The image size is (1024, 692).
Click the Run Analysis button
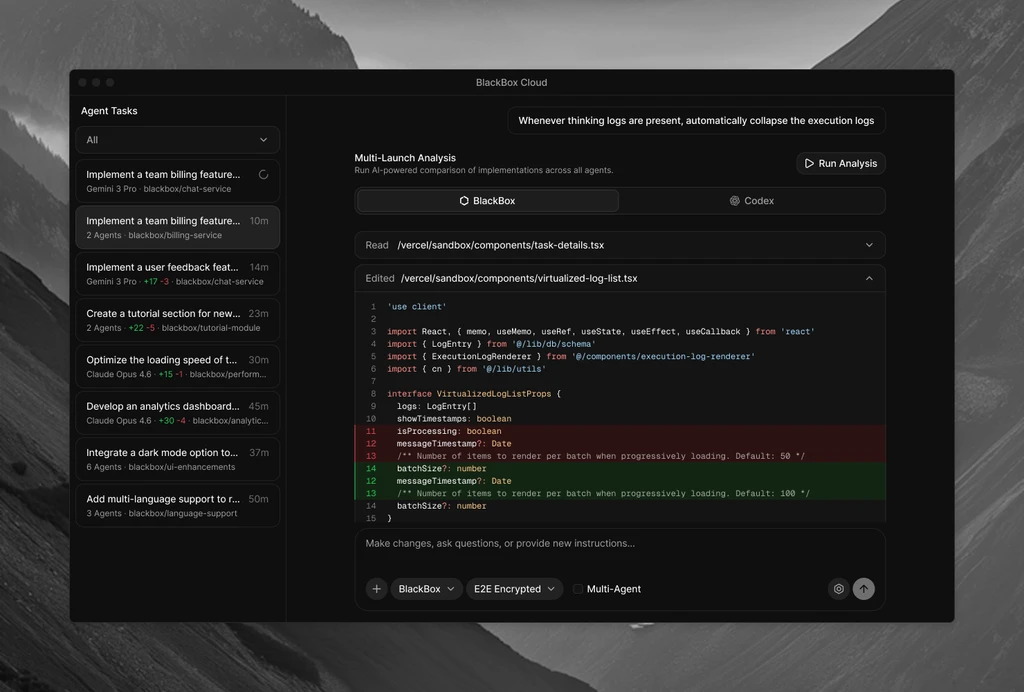click(840, 163)
